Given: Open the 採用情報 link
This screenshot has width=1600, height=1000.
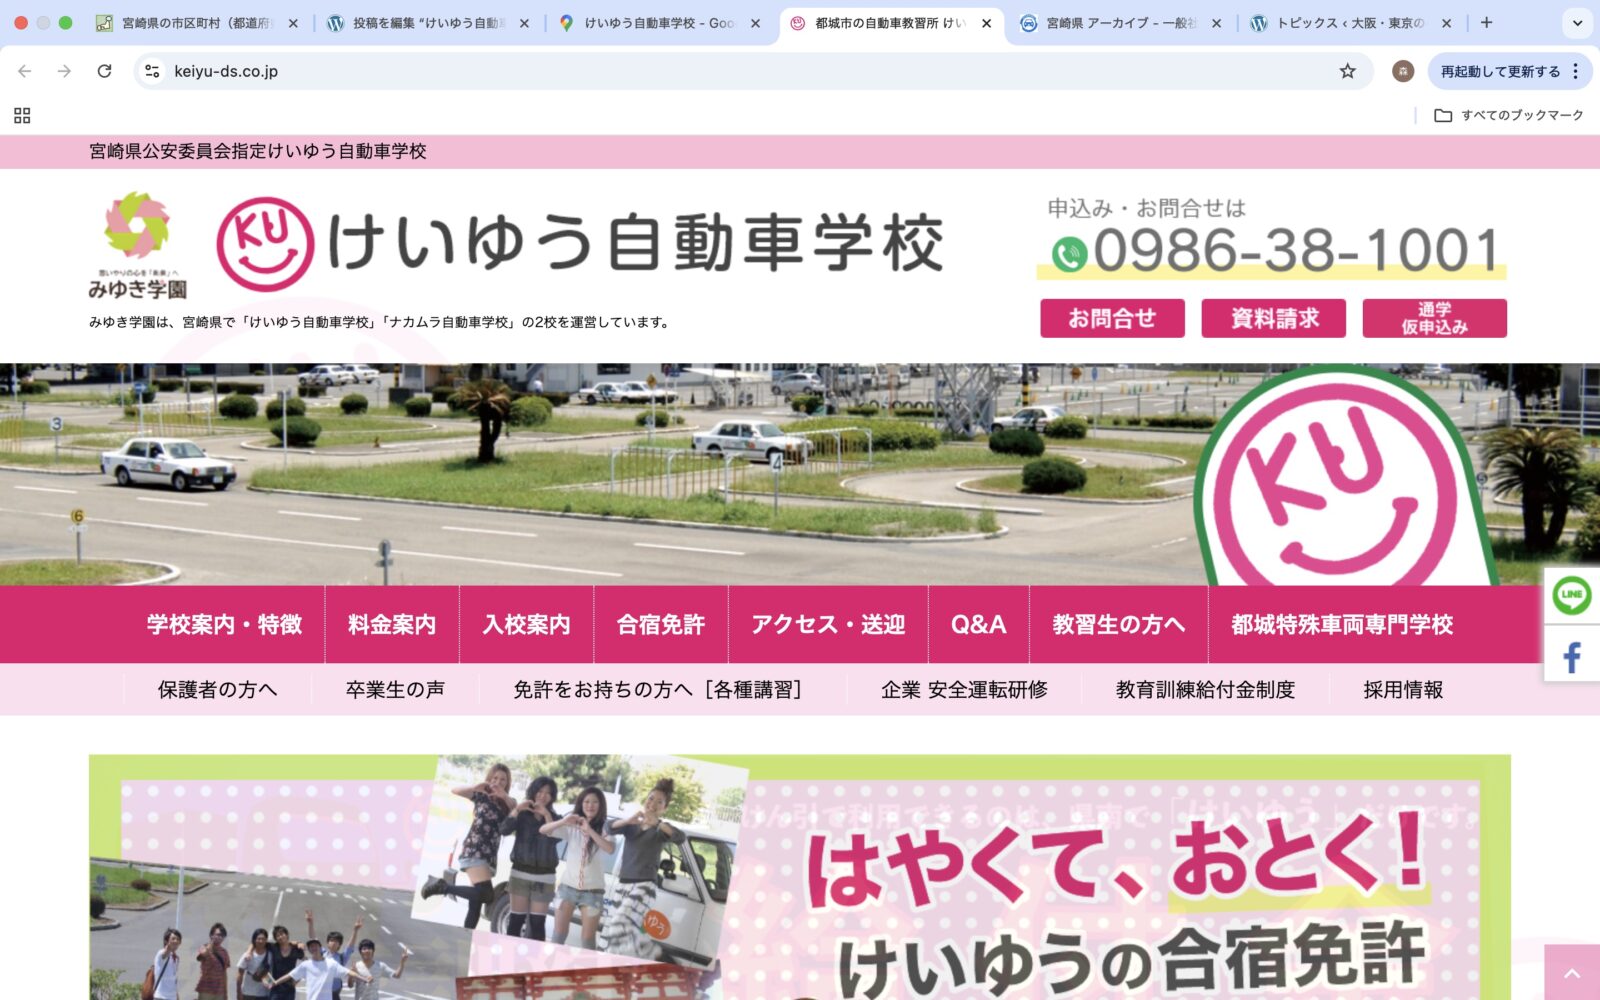Looking at the screenshot, I should (x=1401, y=689).
